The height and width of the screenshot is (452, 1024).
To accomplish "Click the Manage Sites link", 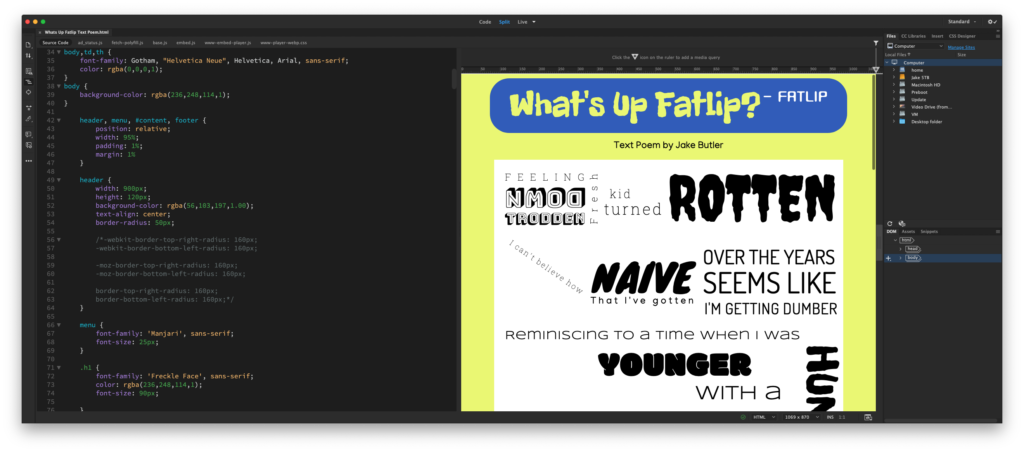I will click(961, 46).
